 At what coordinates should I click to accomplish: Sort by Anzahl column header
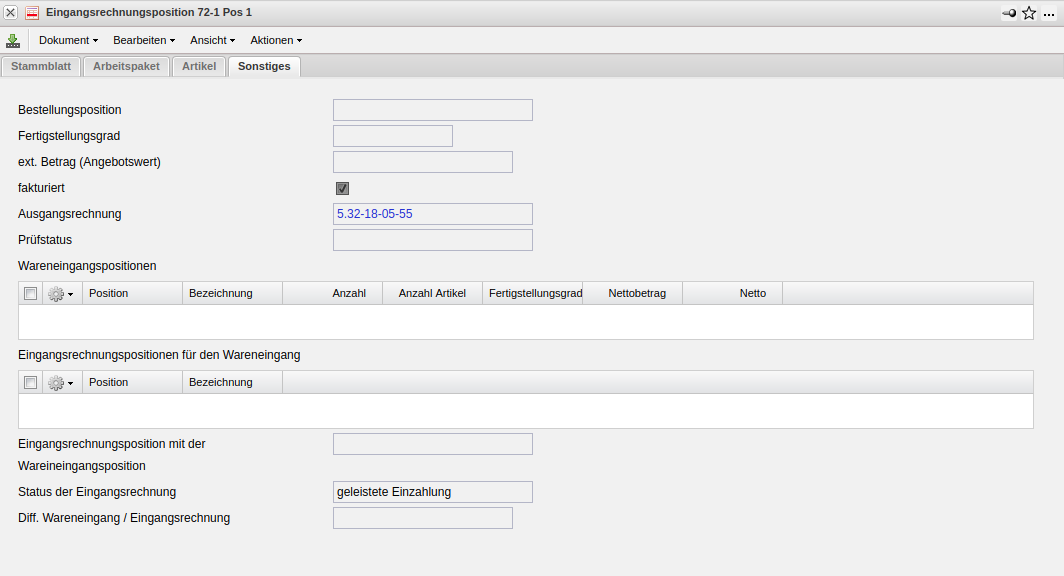tap(332, 294)
